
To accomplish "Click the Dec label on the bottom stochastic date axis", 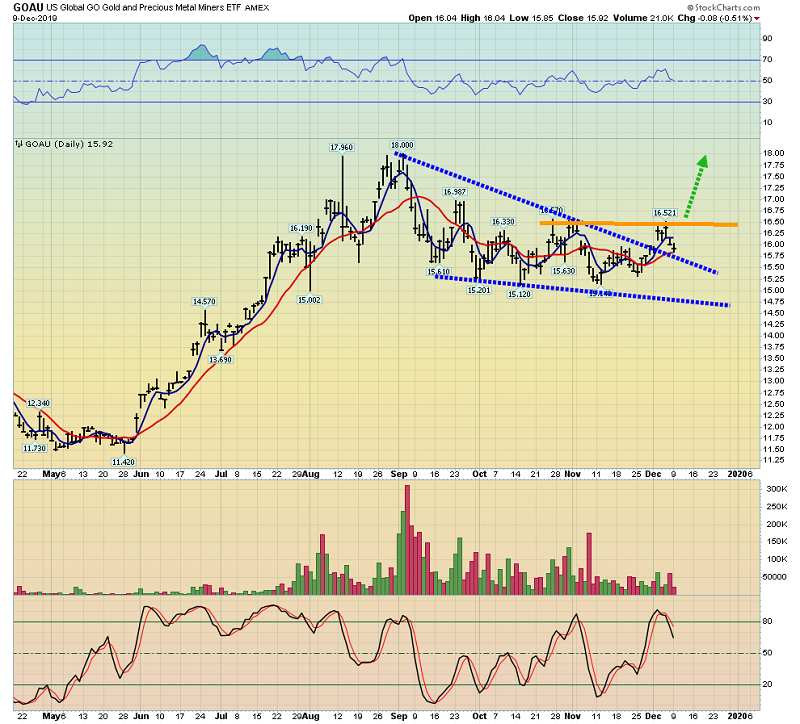I will tap(653, 716).
